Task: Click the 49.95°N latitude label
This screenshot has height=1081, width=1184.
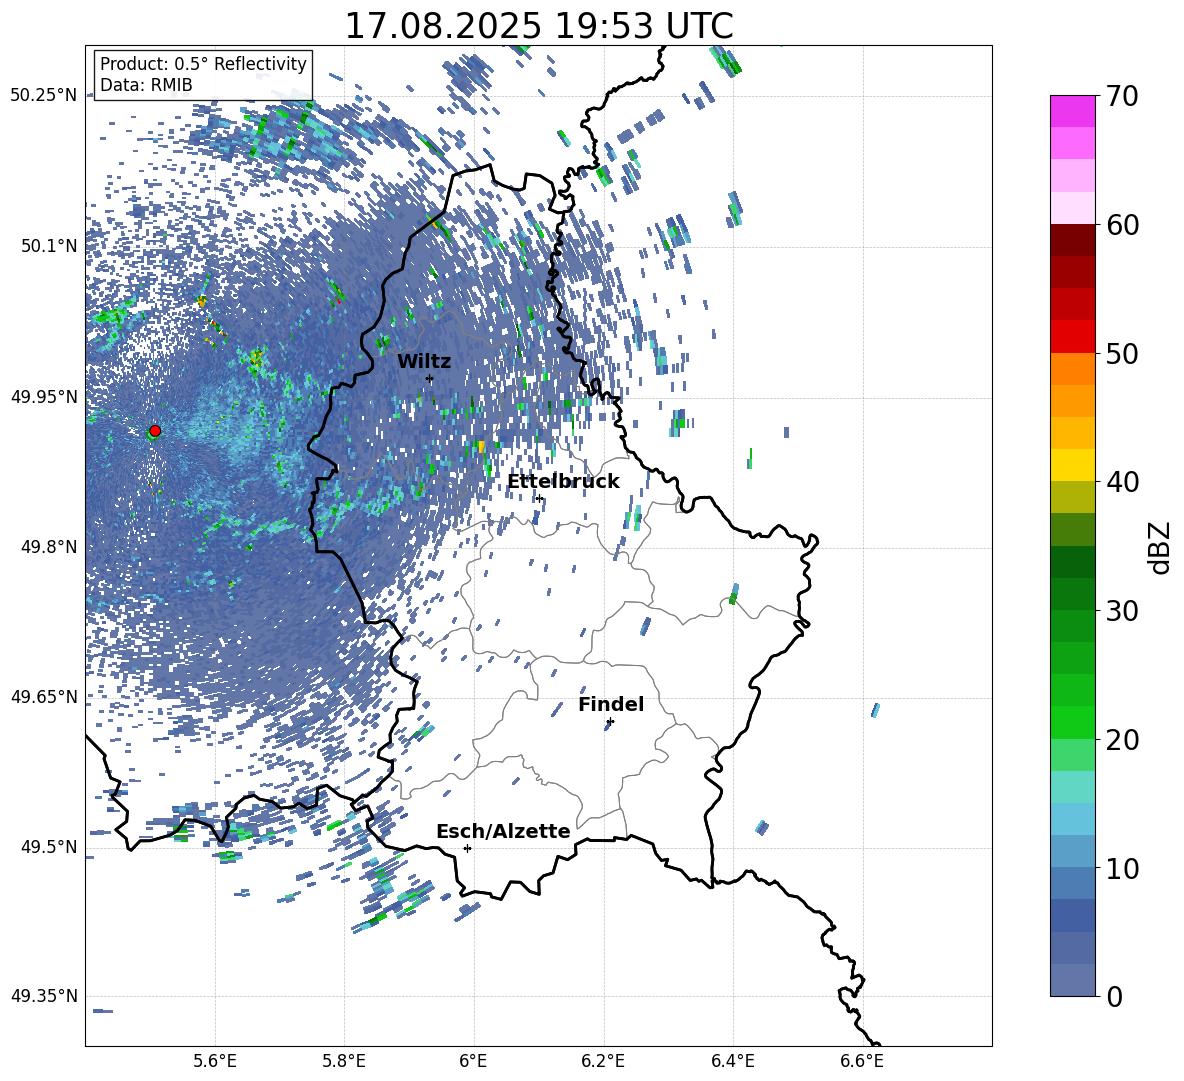Action: 44,396
